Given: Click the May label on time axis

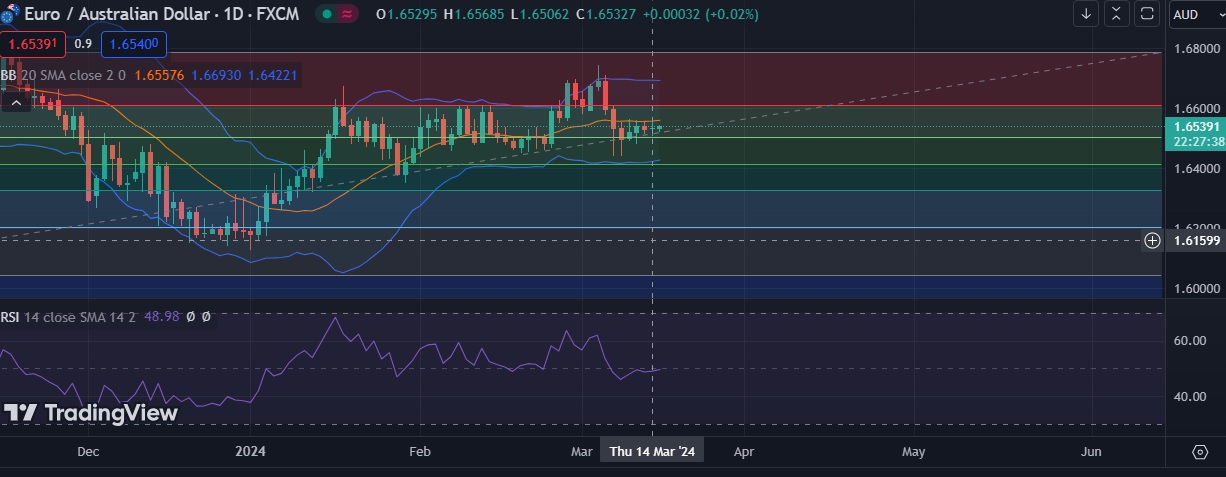Looking at the screenshot, I should pos(914,452).
